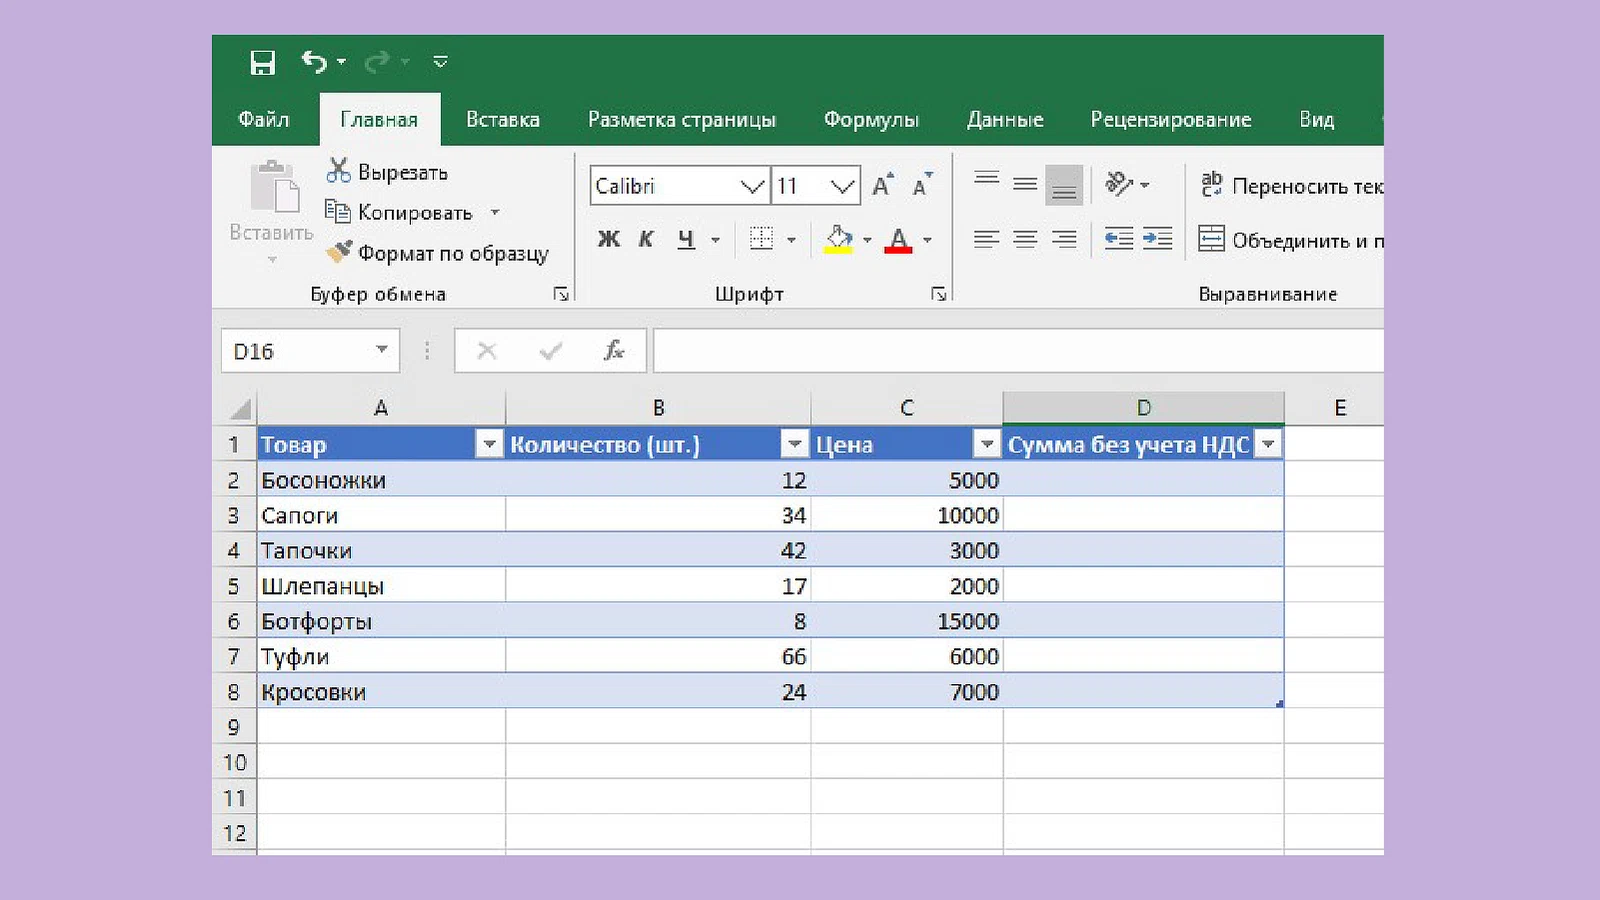Open fill color dropdown arrow
Screen dimensions: 1600x900
coord(867,240)
